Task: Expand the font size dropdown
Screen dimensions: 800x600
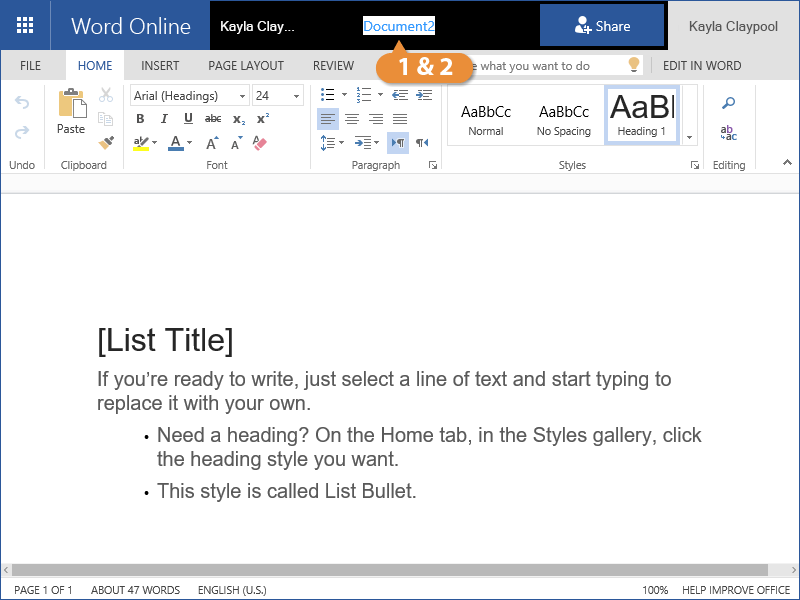Action: click(296, 96)
